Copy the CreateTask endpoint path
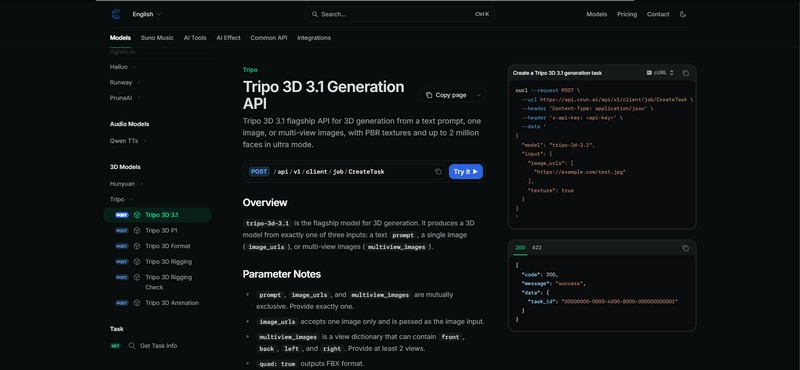The image size is (800, 370). [x=438, y=172]
